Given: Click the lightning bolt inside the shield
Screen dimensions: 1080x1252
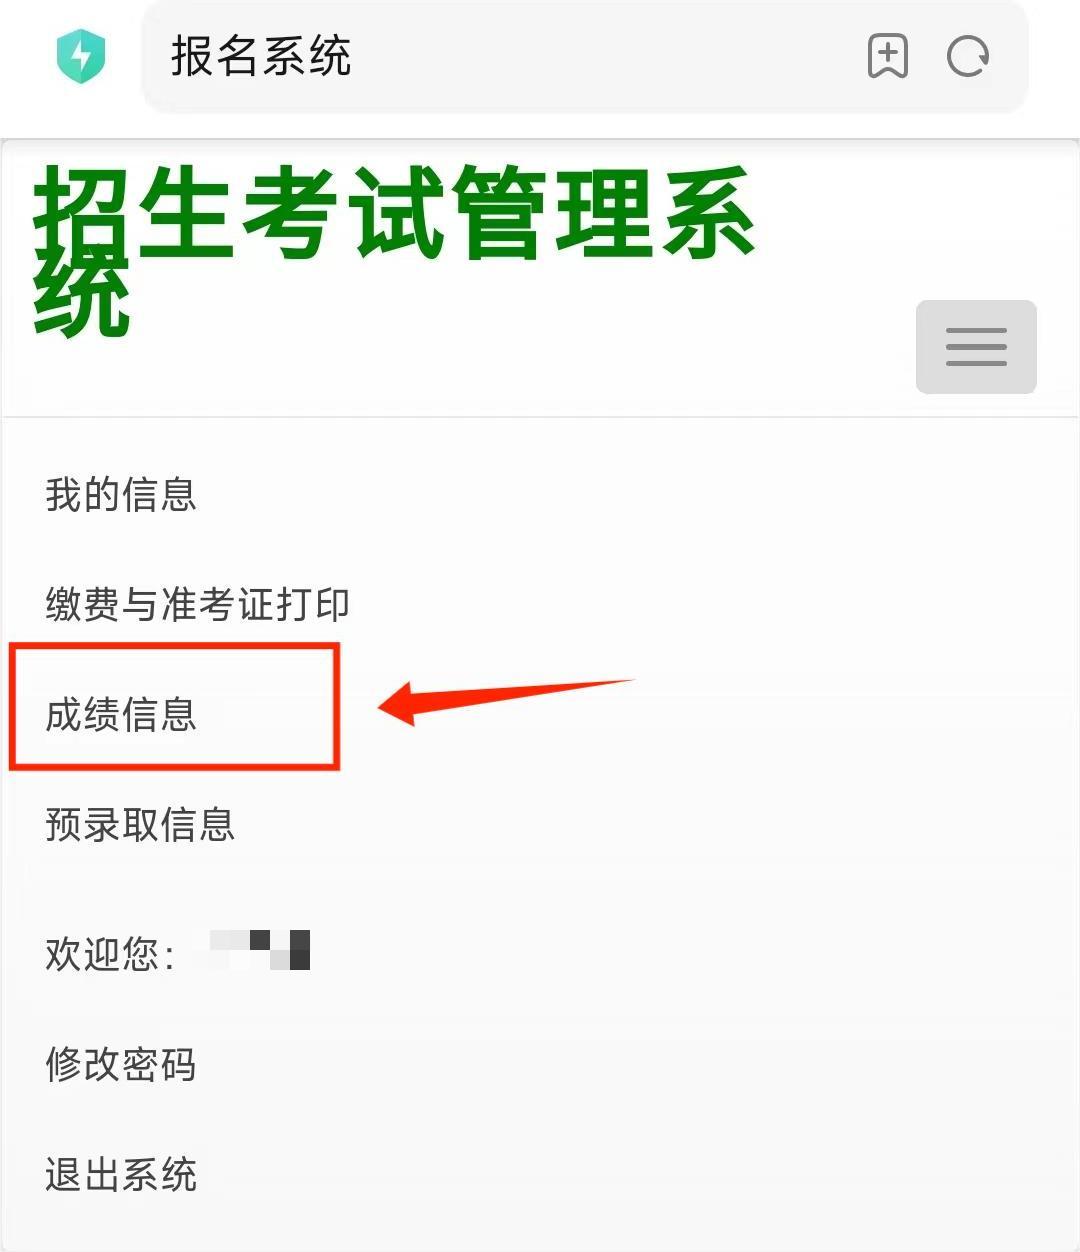Looking at the screenshot, I should point(82,56).
